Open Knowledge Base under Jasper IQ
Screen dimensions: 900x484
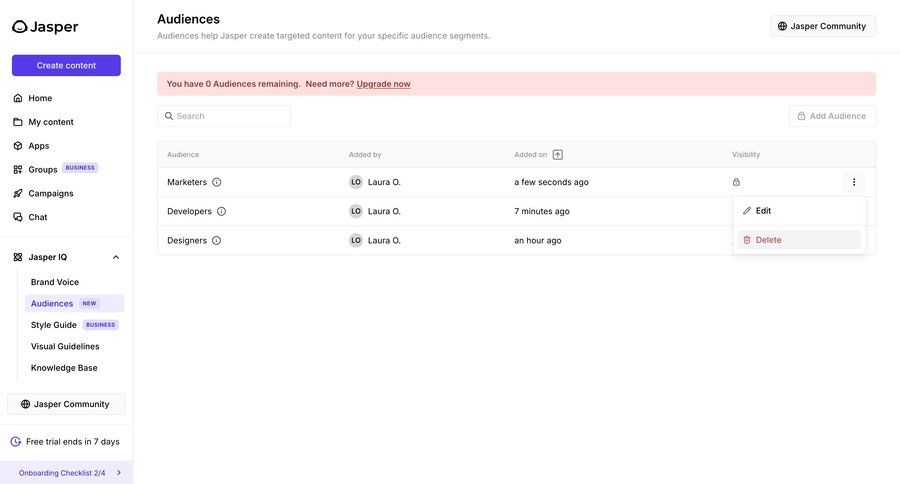tap(64, 368)
